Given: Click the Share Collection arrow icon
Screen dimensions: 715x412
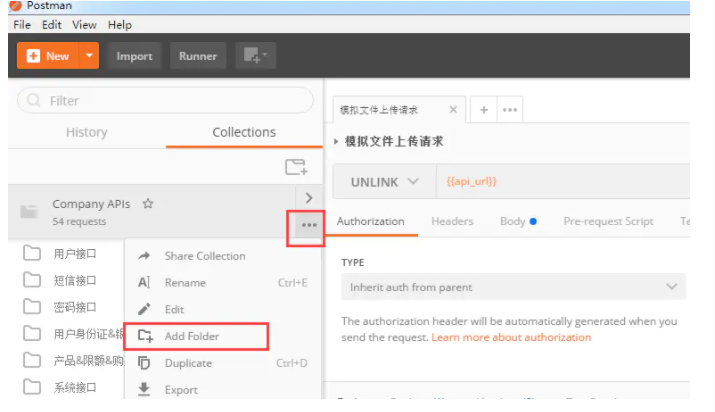Looking at the screenshot, I should 144,256.
